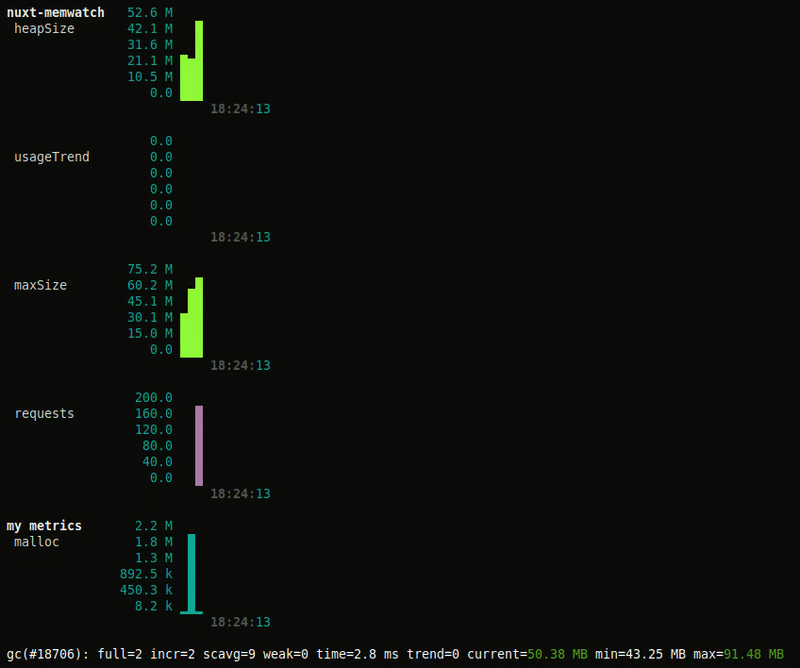Viewport: 800px width, 668px height.
Task: Click the "2.2 M" axis value
Action: [x=154, y=526]
